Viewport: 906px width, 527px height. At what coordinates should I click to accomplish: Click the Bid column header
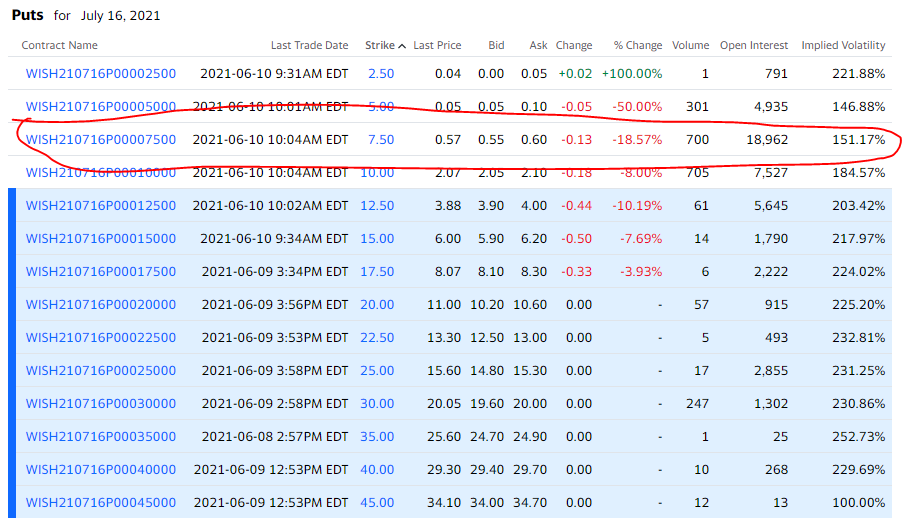(x=496, y=45)
